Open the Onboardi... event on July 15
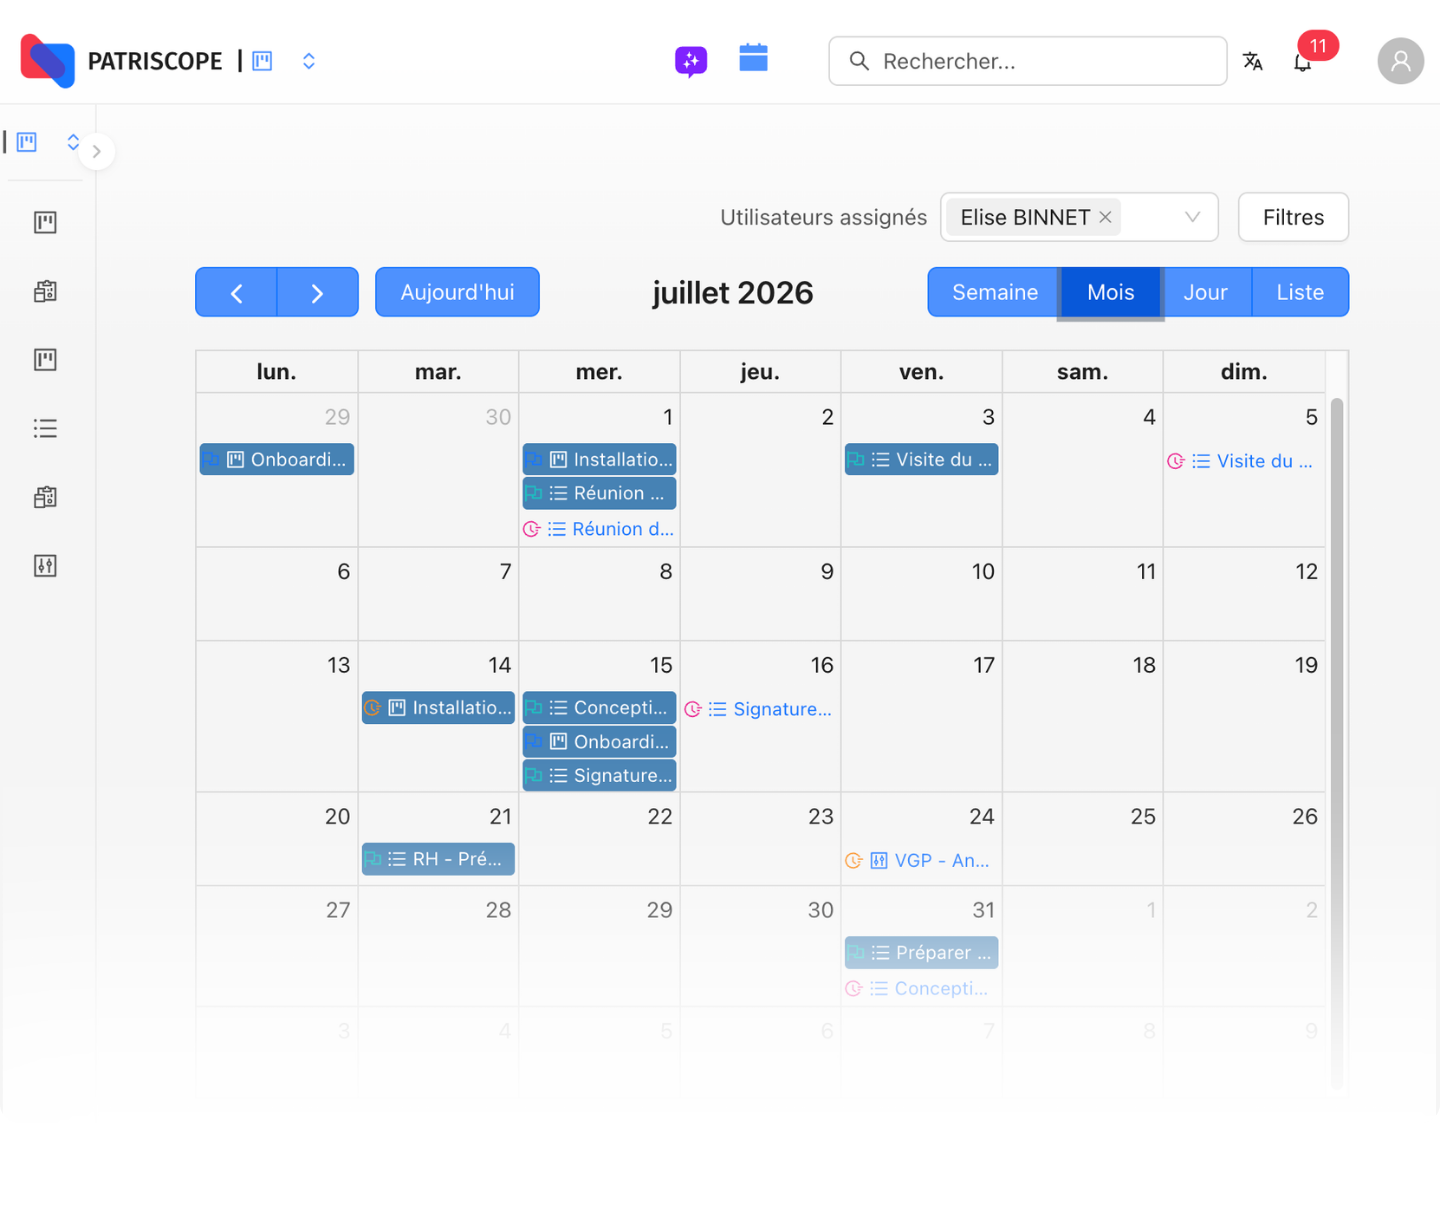The image size is (1440, 1228). click(599, 741)
